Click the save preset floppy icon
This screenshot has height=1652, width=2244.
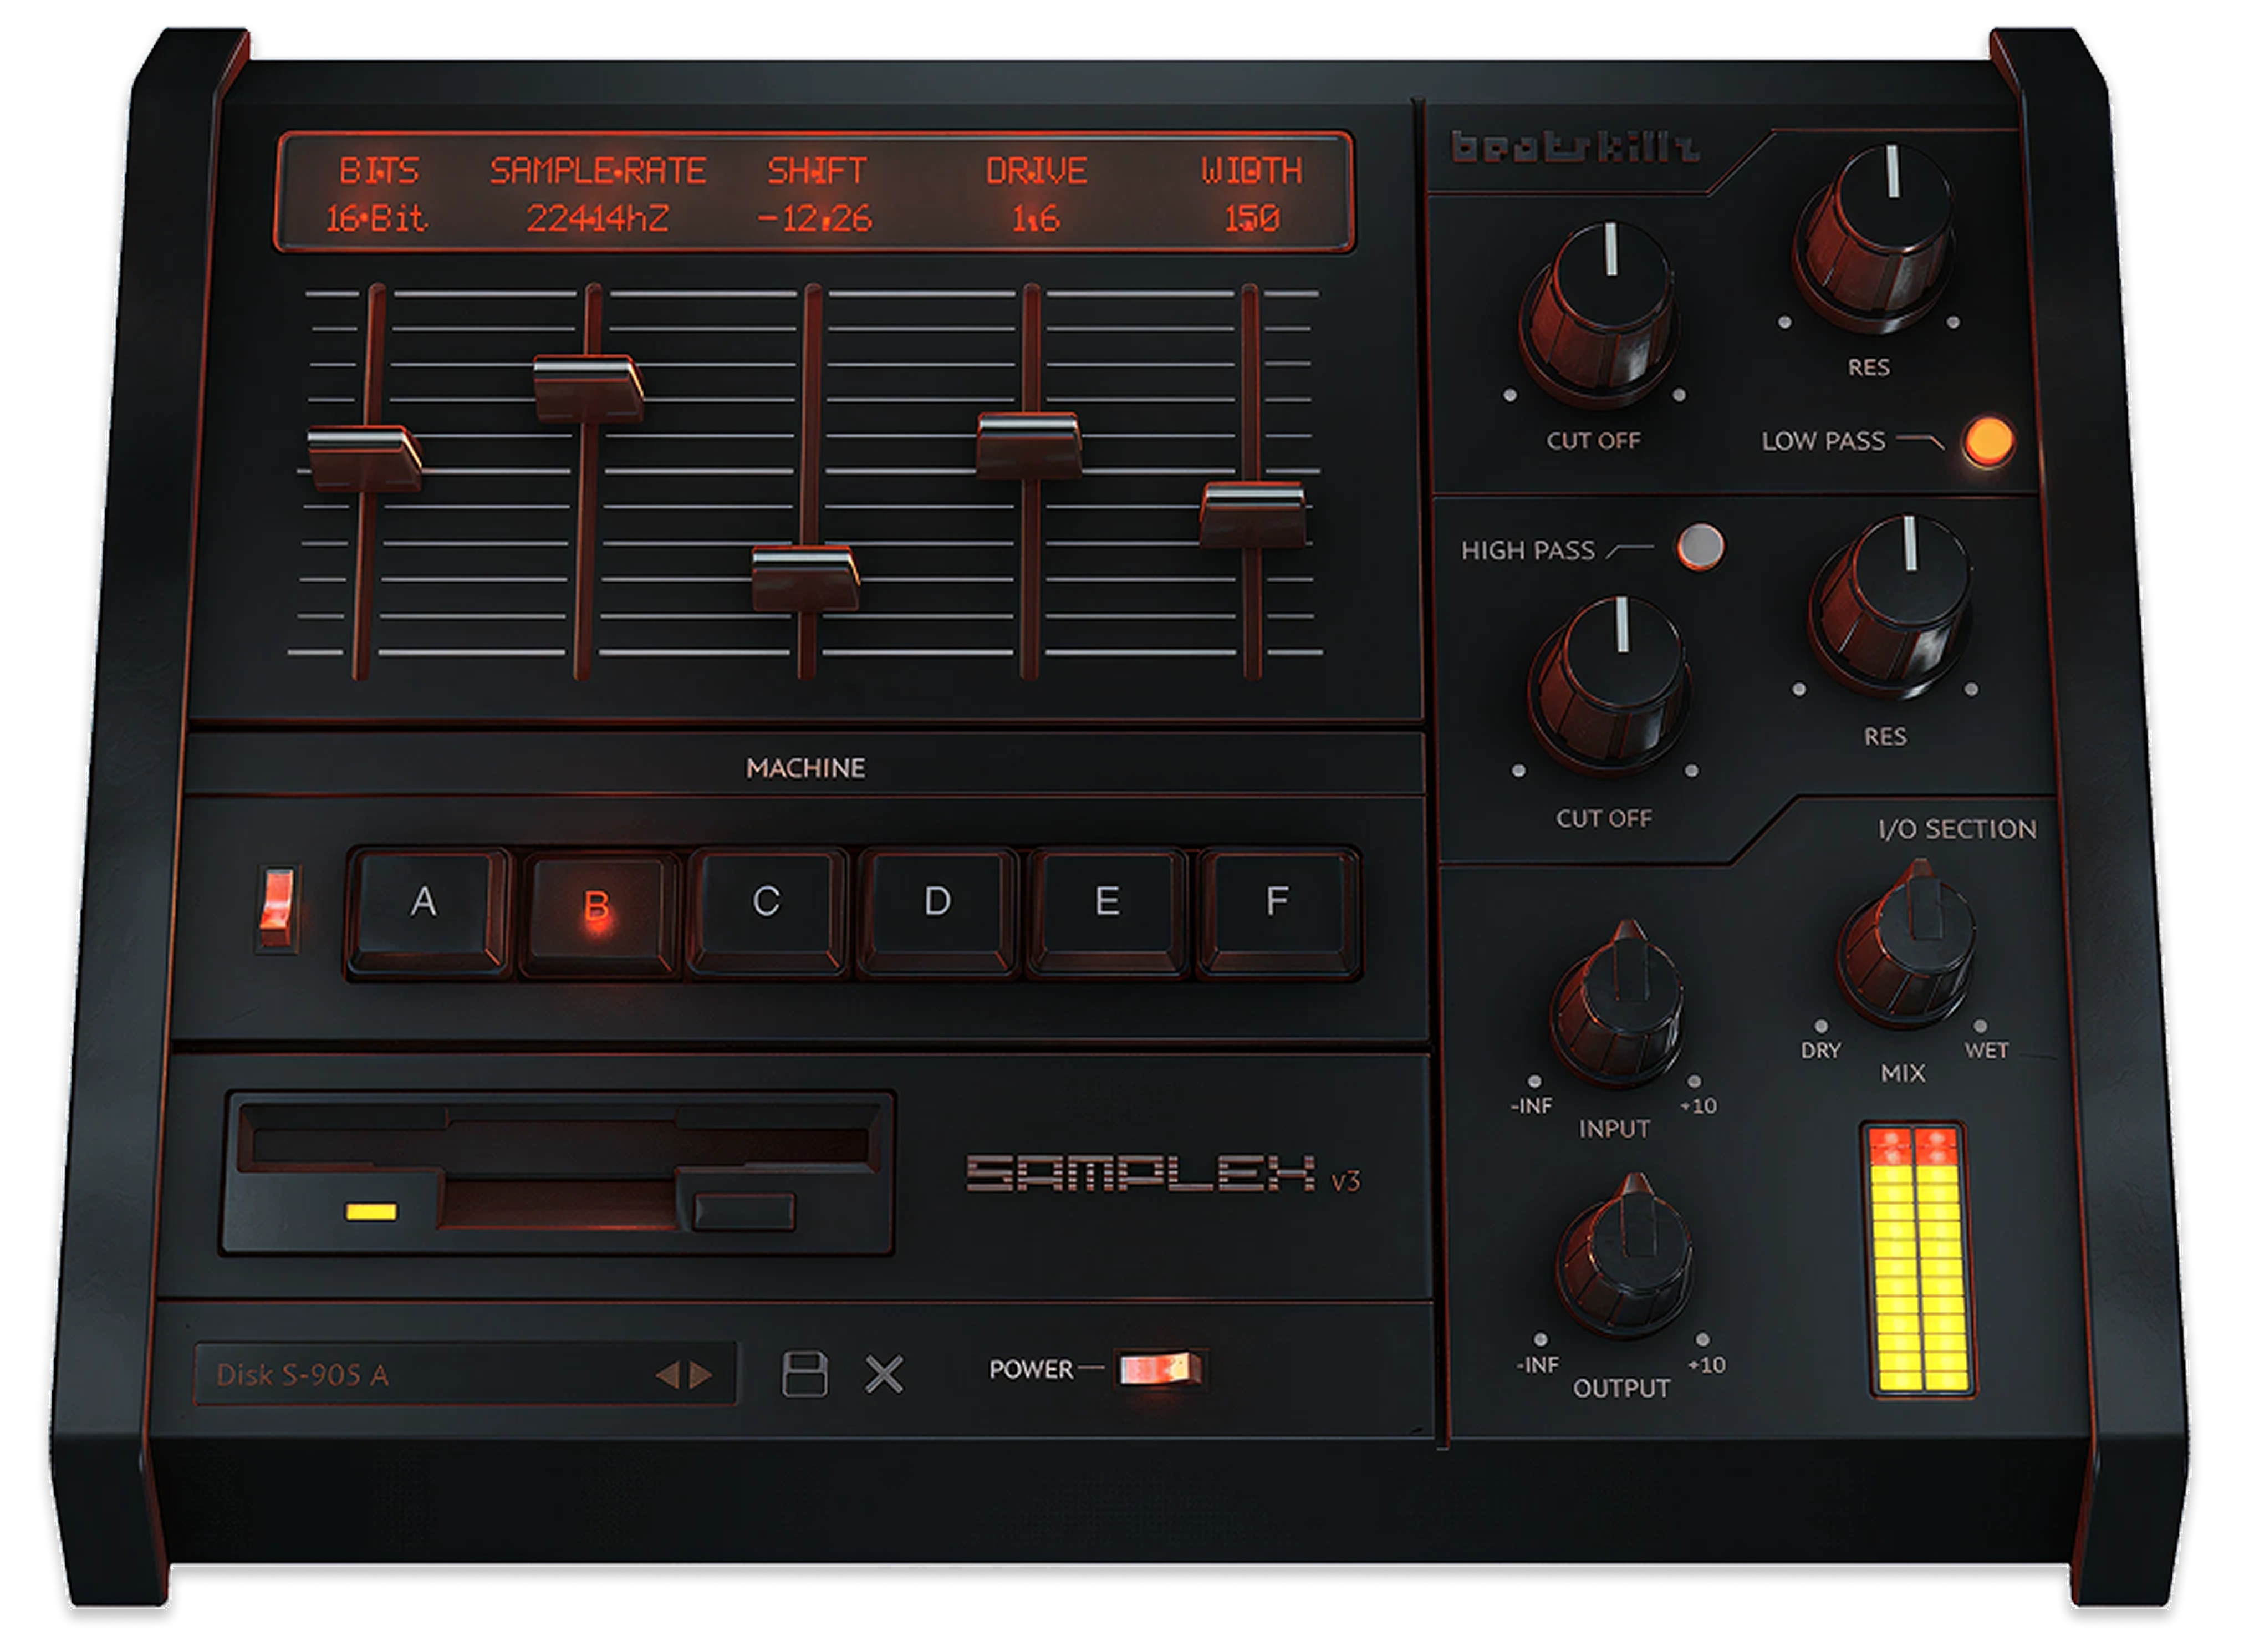click(x=804, y=1374)
